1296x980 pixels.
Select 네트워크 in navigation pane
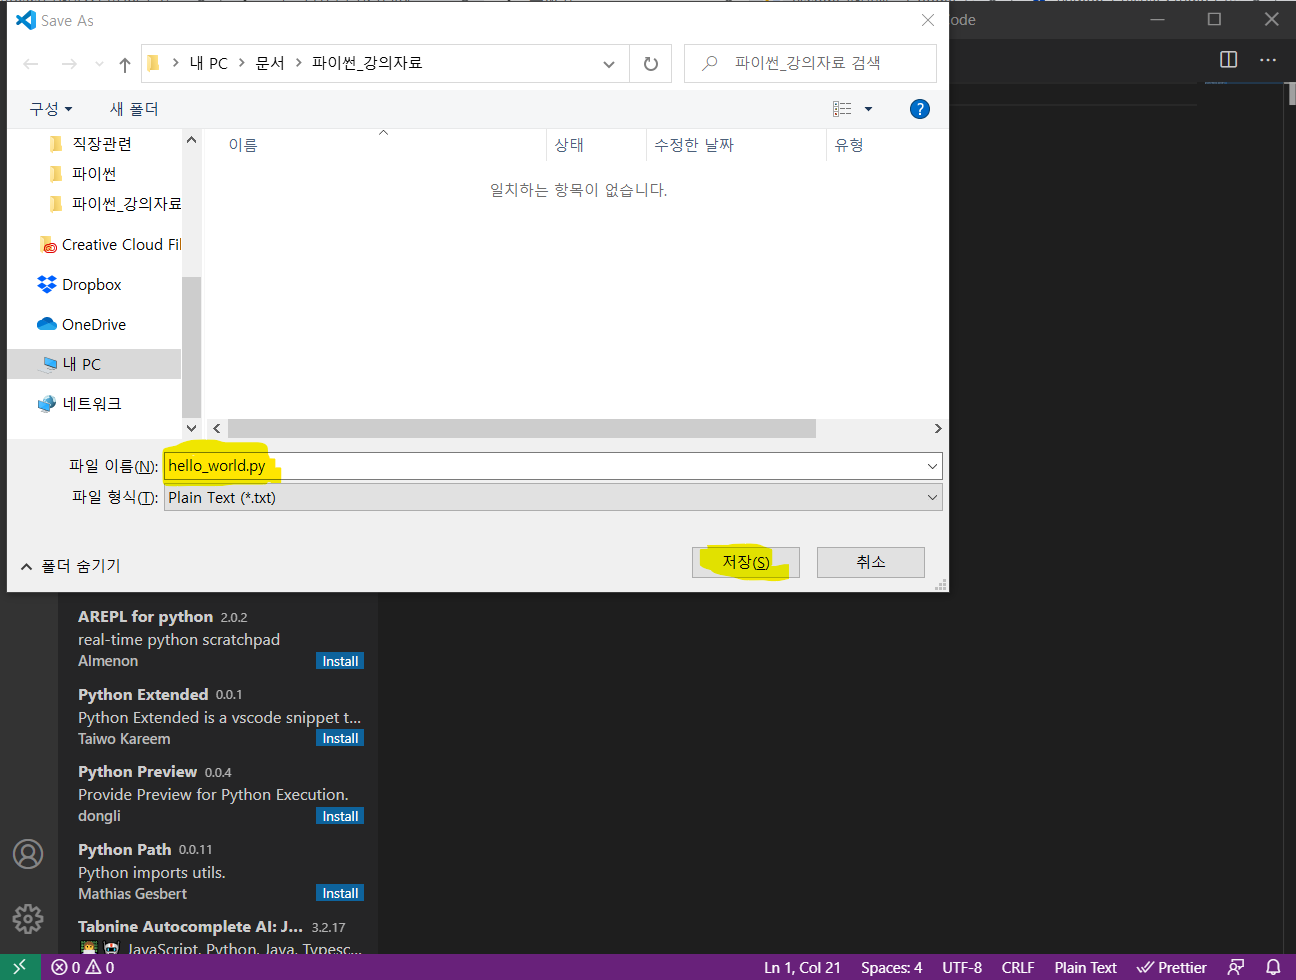tap(79, 404)
